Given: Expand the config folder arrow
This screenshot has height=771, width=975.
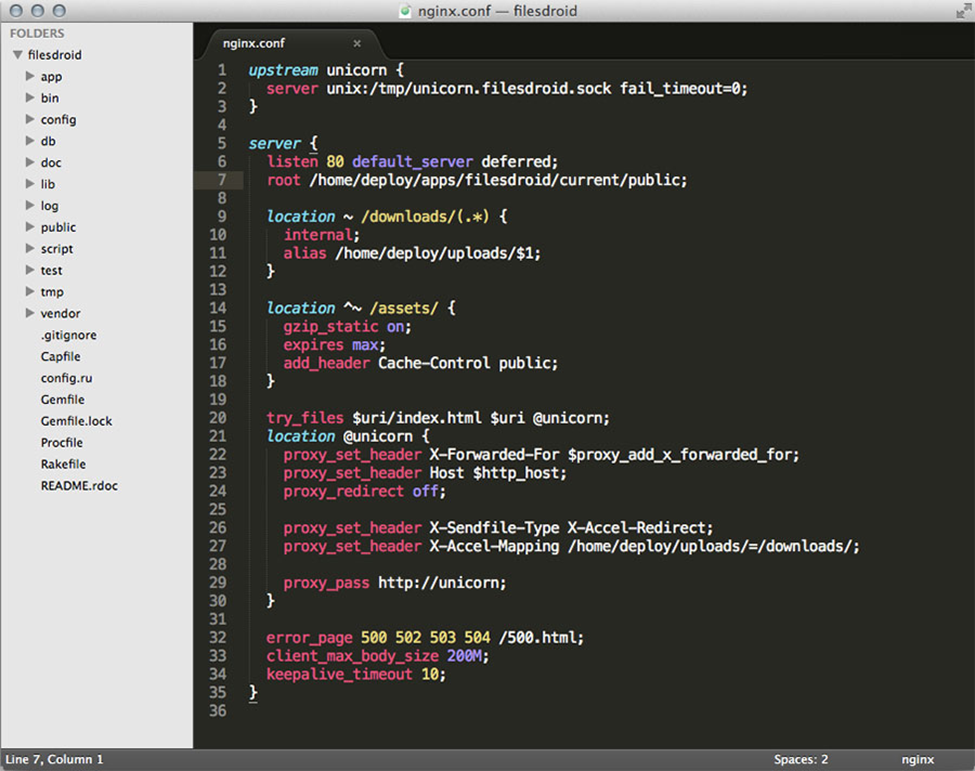Looking at the screenshot, I should pyautogui.click(x=30, y=119).
